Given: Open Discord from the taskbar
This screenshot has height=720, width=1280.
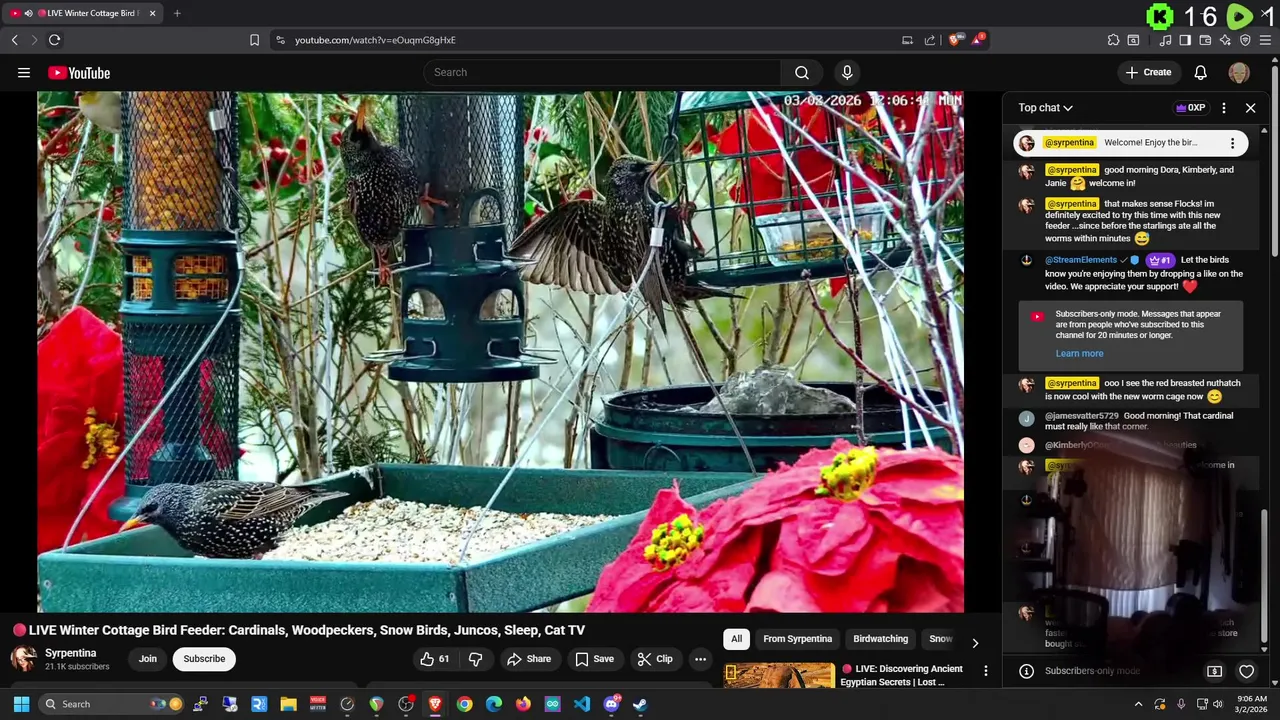Looking at the screenshot, I should [x=611, y=704].
